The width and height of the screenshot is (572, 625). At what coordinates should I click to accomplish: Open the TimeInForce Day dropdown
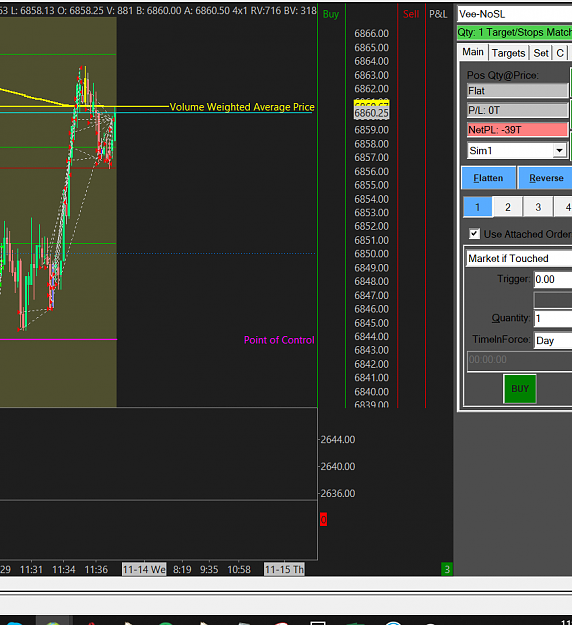pyautogui.click(x=553, y=340)
